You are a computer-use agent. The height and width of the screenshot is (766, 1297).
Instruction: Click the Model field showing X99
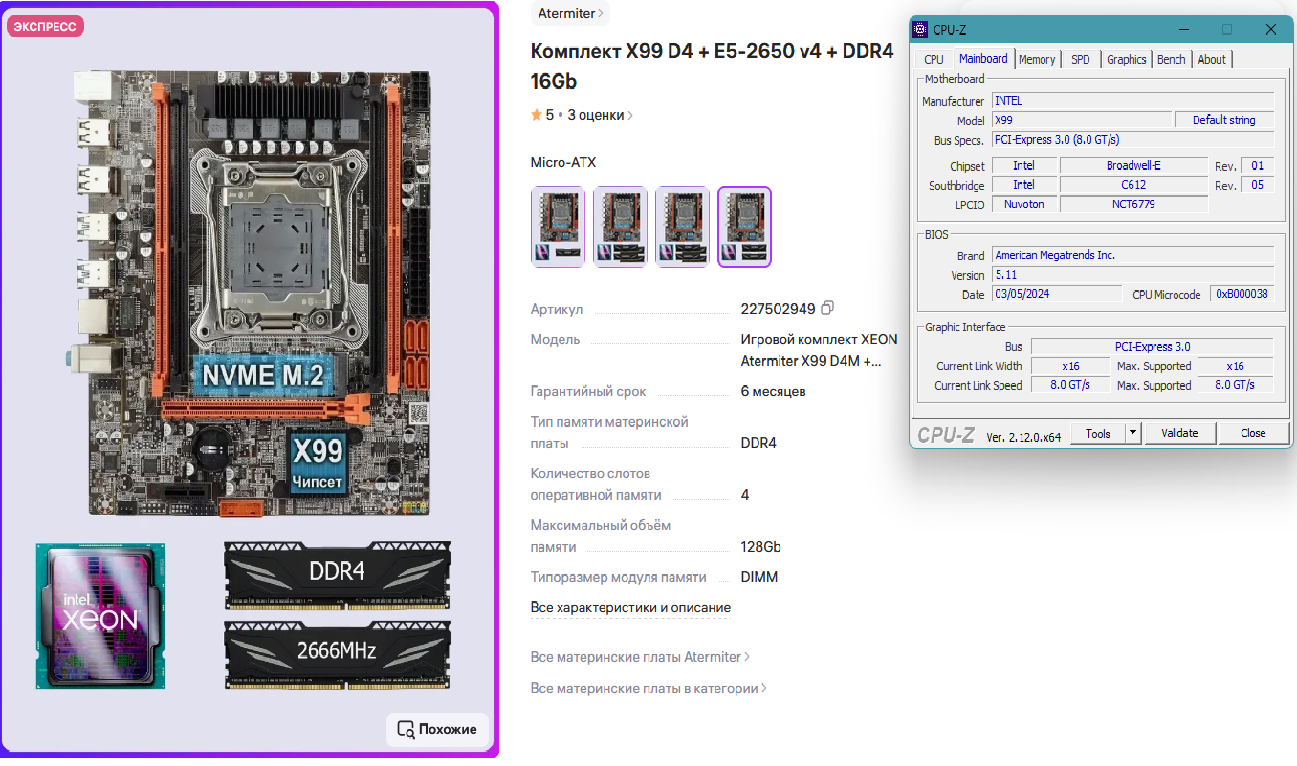click(1081, 120)
